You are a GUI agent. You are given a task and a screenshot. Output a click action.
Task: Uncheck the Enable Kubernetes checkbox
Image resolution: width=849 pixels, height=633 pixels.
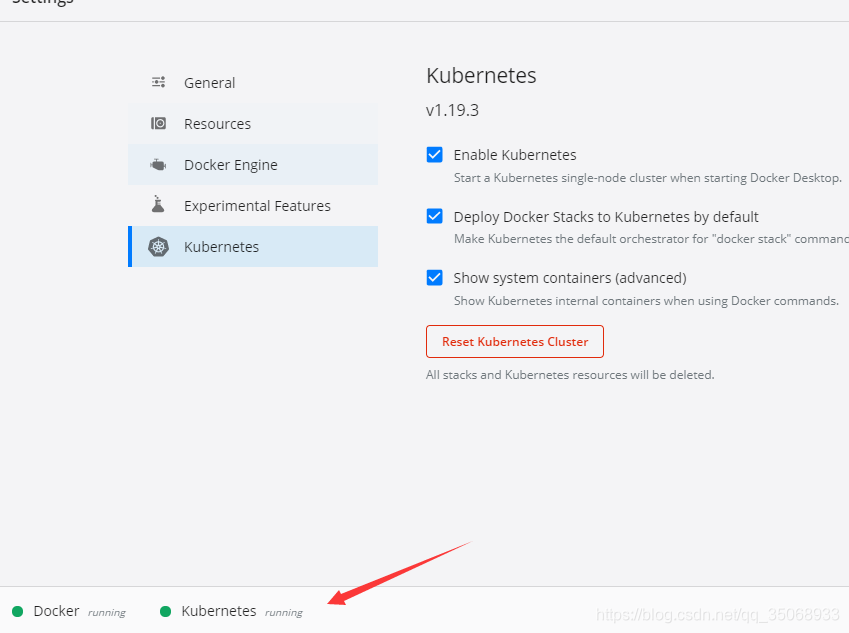pyautogui.click(x=434, y=155)
